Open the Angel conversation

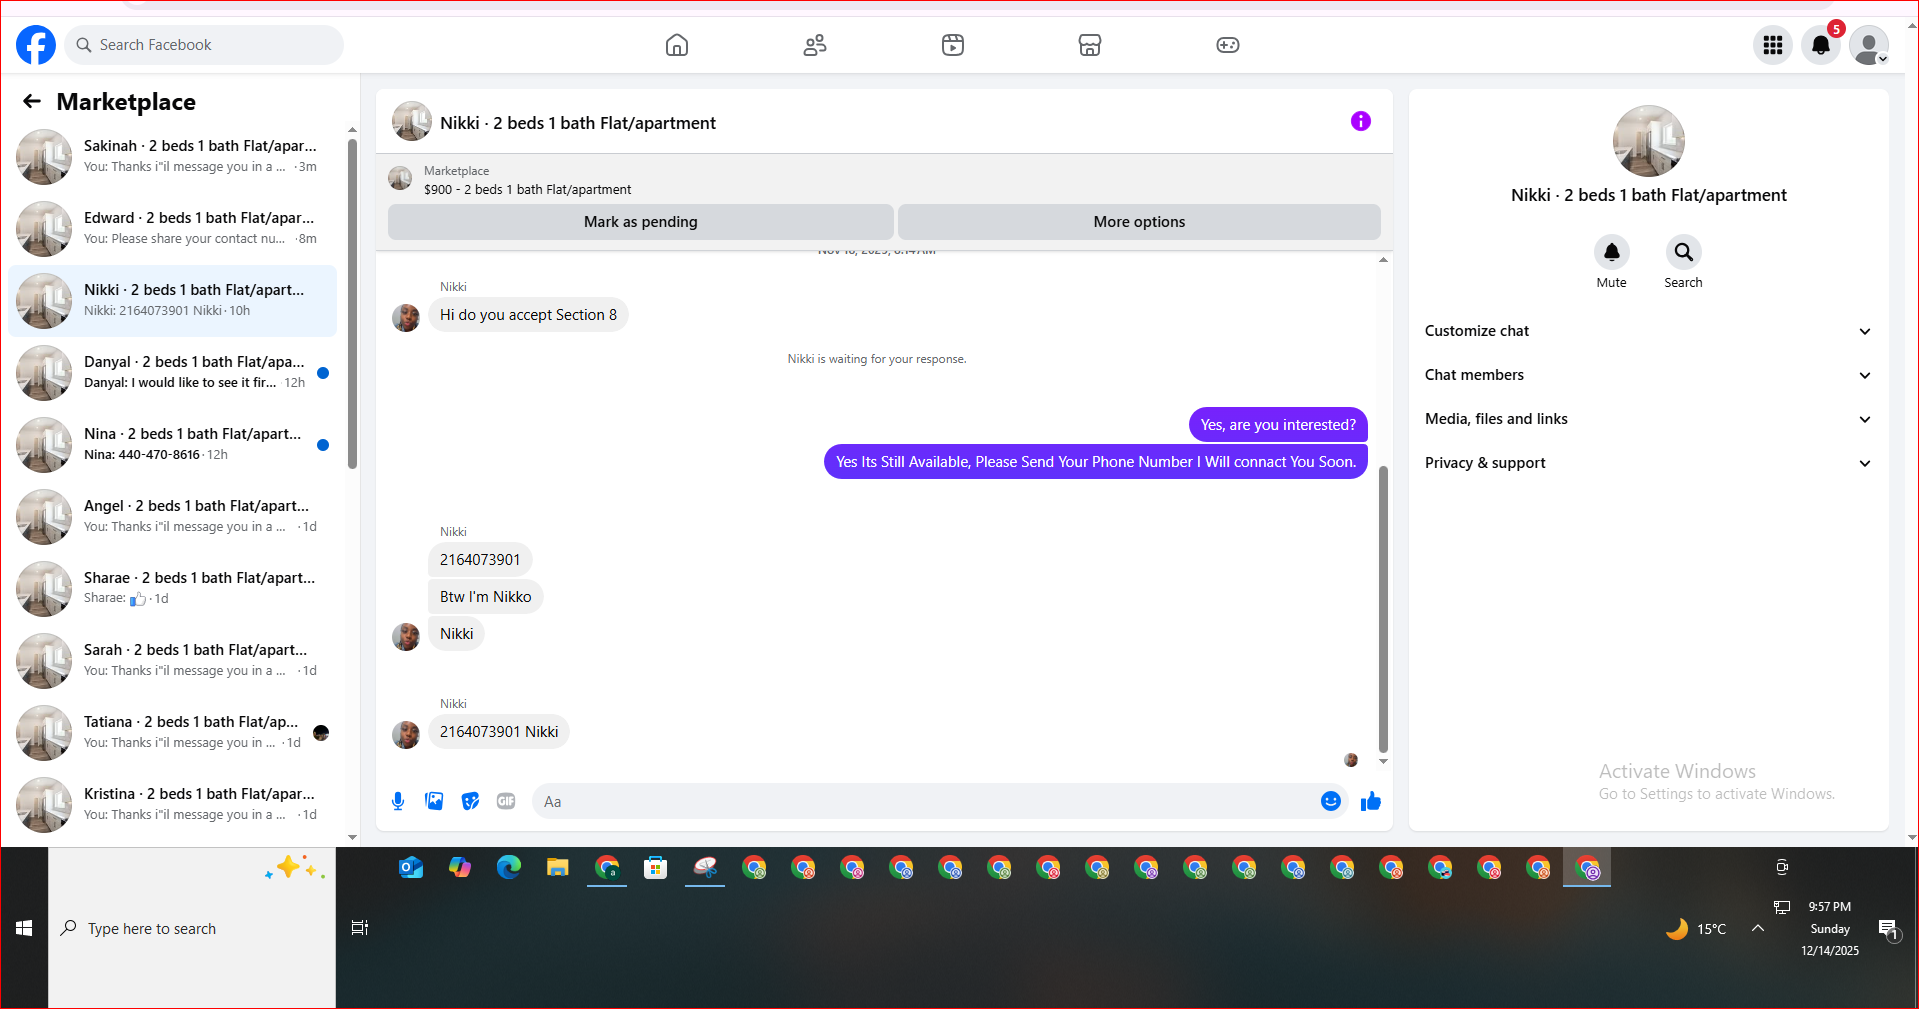tap(173, 516)
